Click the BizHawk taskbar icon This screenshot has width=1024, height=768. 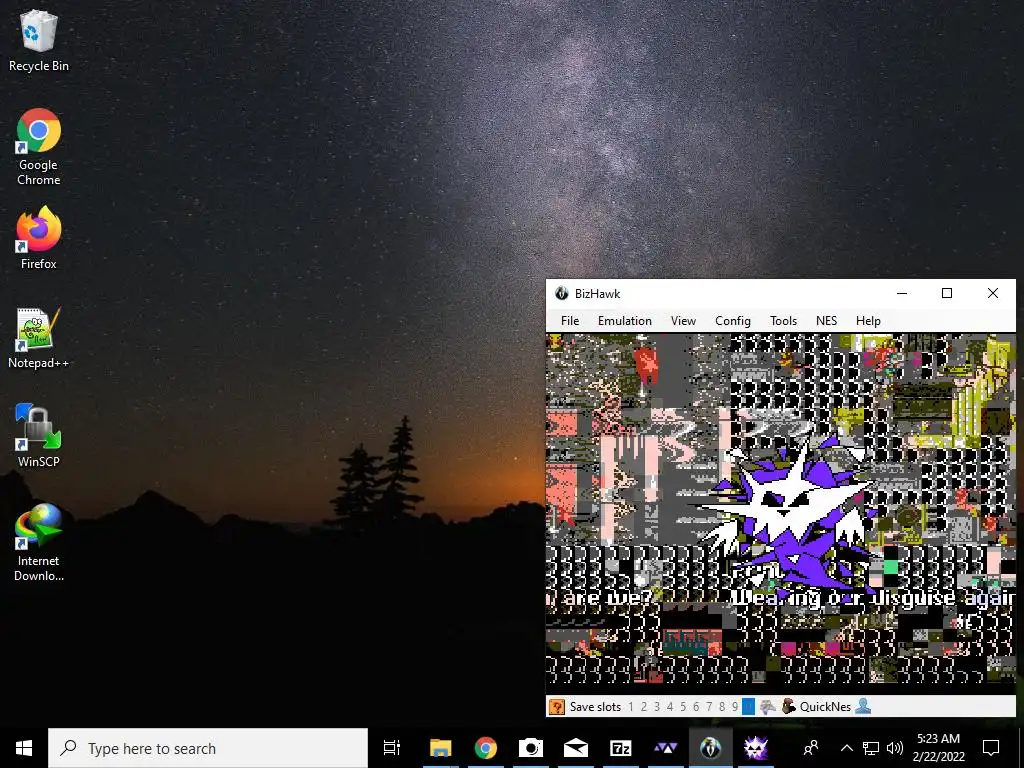pyautogui.click(x=711, y=748)
